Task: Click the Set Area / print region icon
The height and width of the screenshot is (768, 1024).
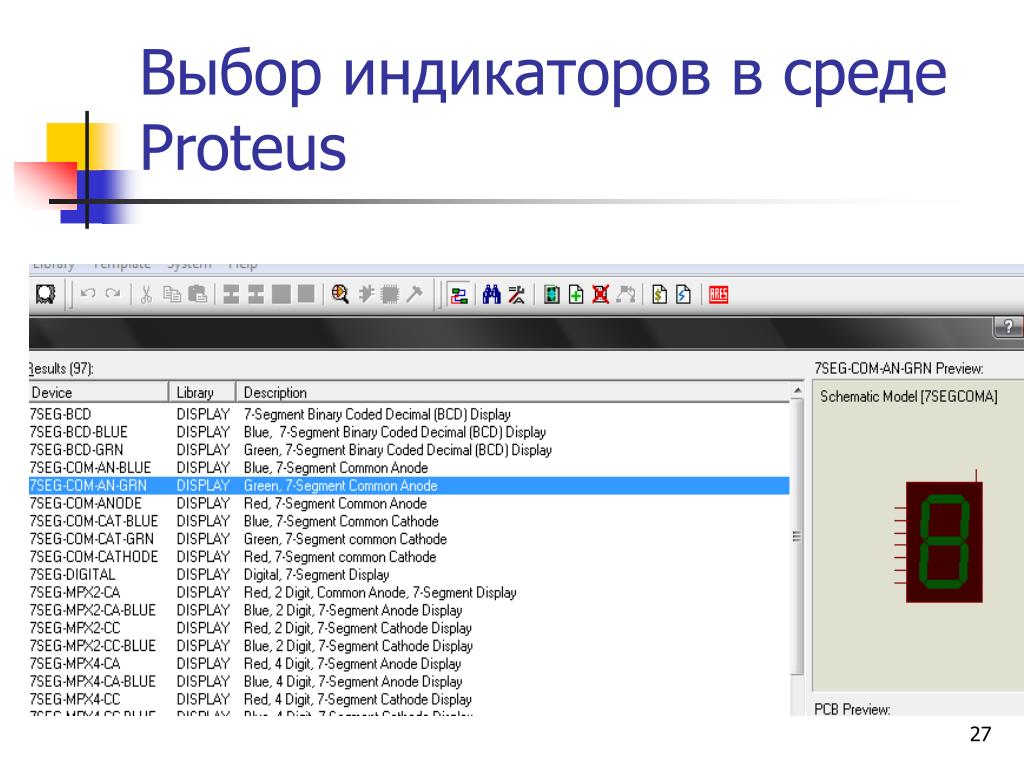Action: [x=46, y=295]
